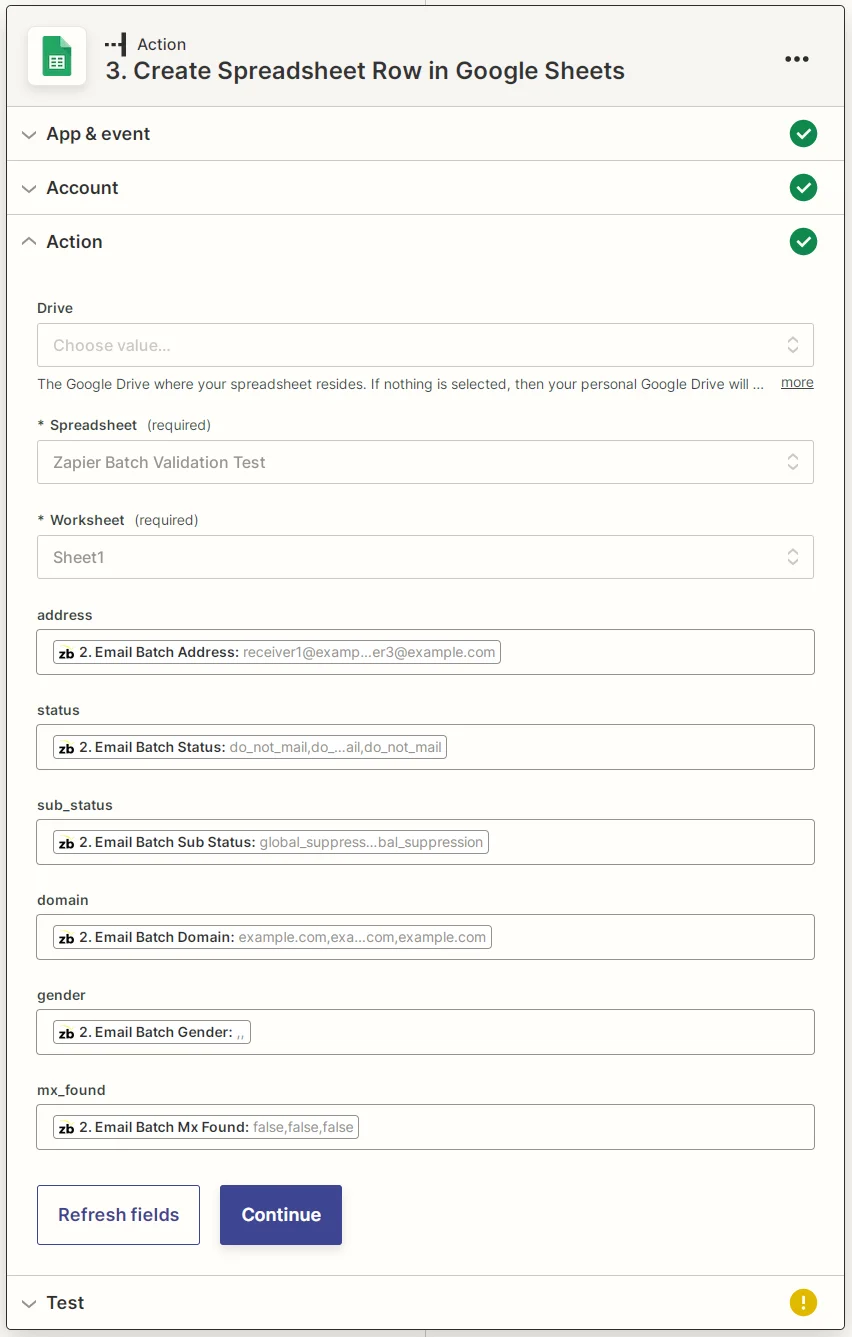The image size is (852, 1337).
Task: Open the Spreadsheet dropdown
Action: pyautogui.click(x=425, y=462)
